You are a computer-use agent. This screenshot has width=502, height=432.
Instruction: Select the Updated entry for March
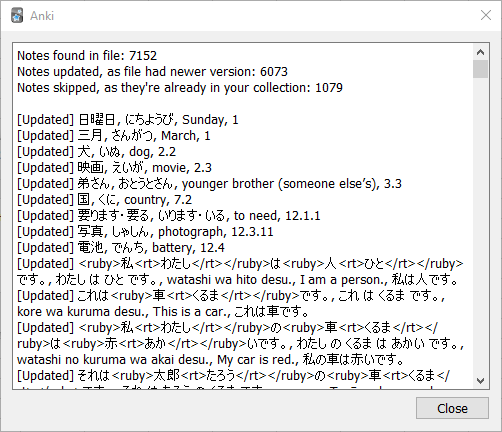pos(114,136)
